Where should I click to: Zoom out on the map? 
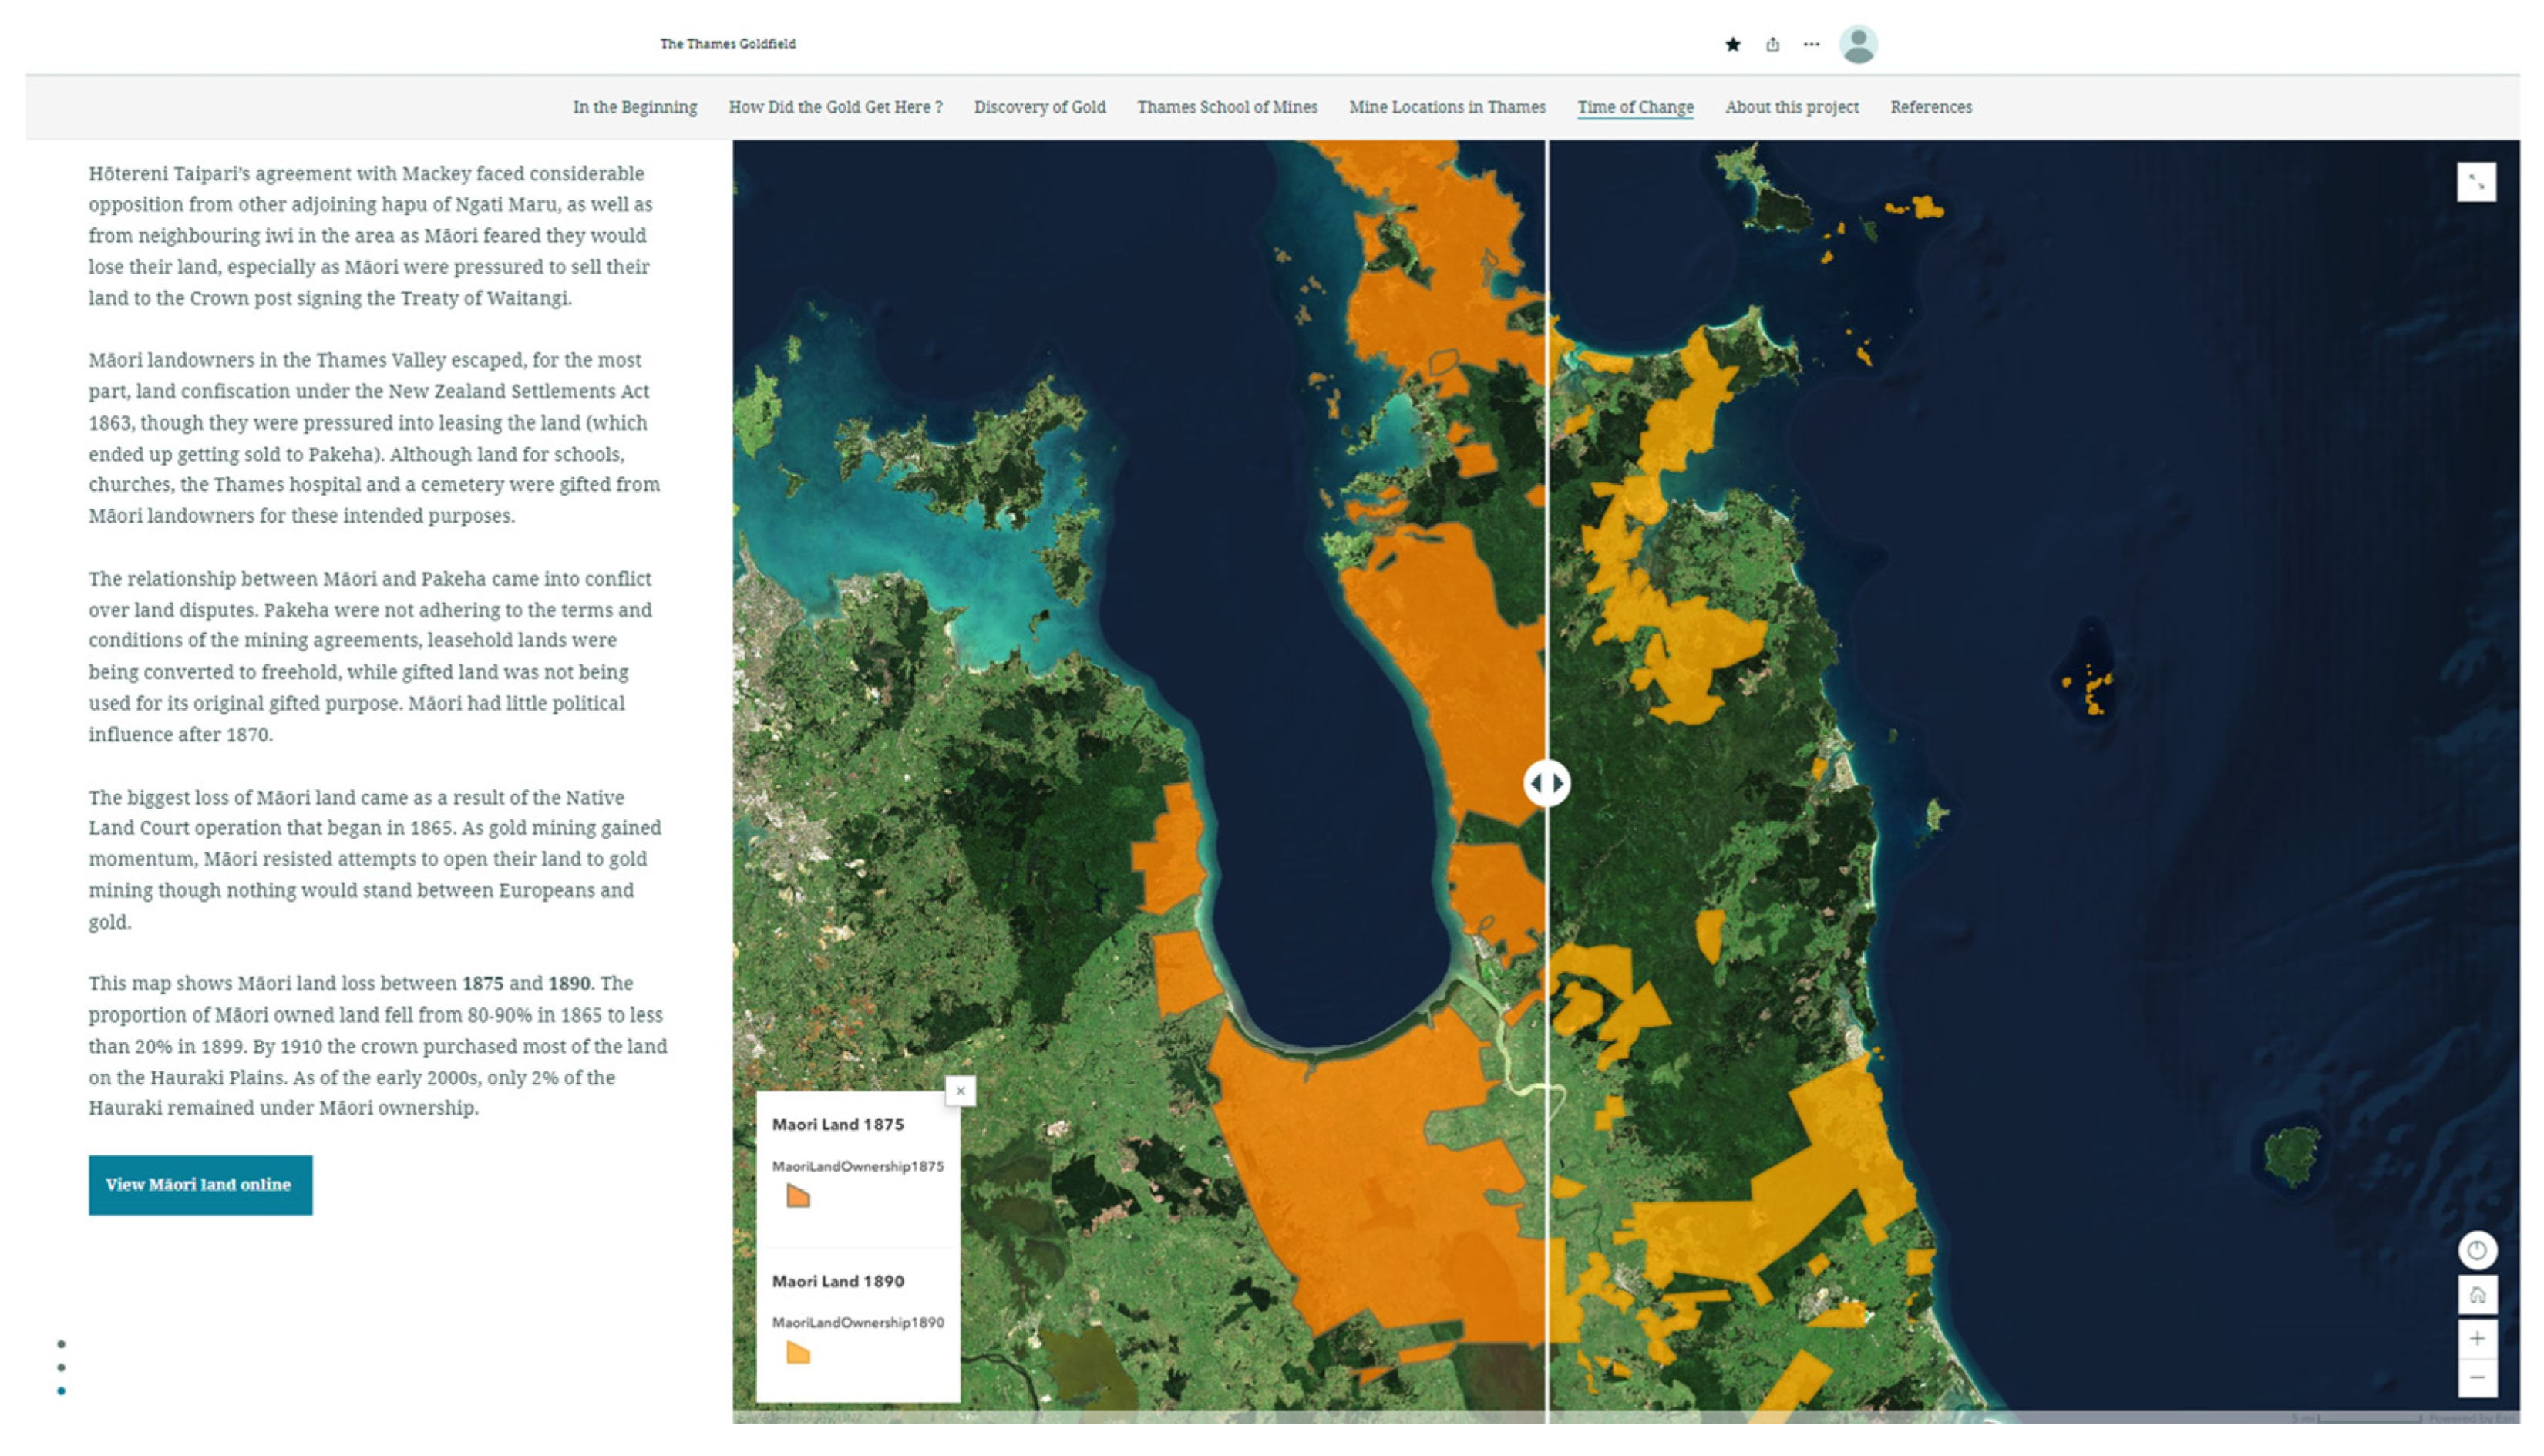(x=2476, y=1378)
